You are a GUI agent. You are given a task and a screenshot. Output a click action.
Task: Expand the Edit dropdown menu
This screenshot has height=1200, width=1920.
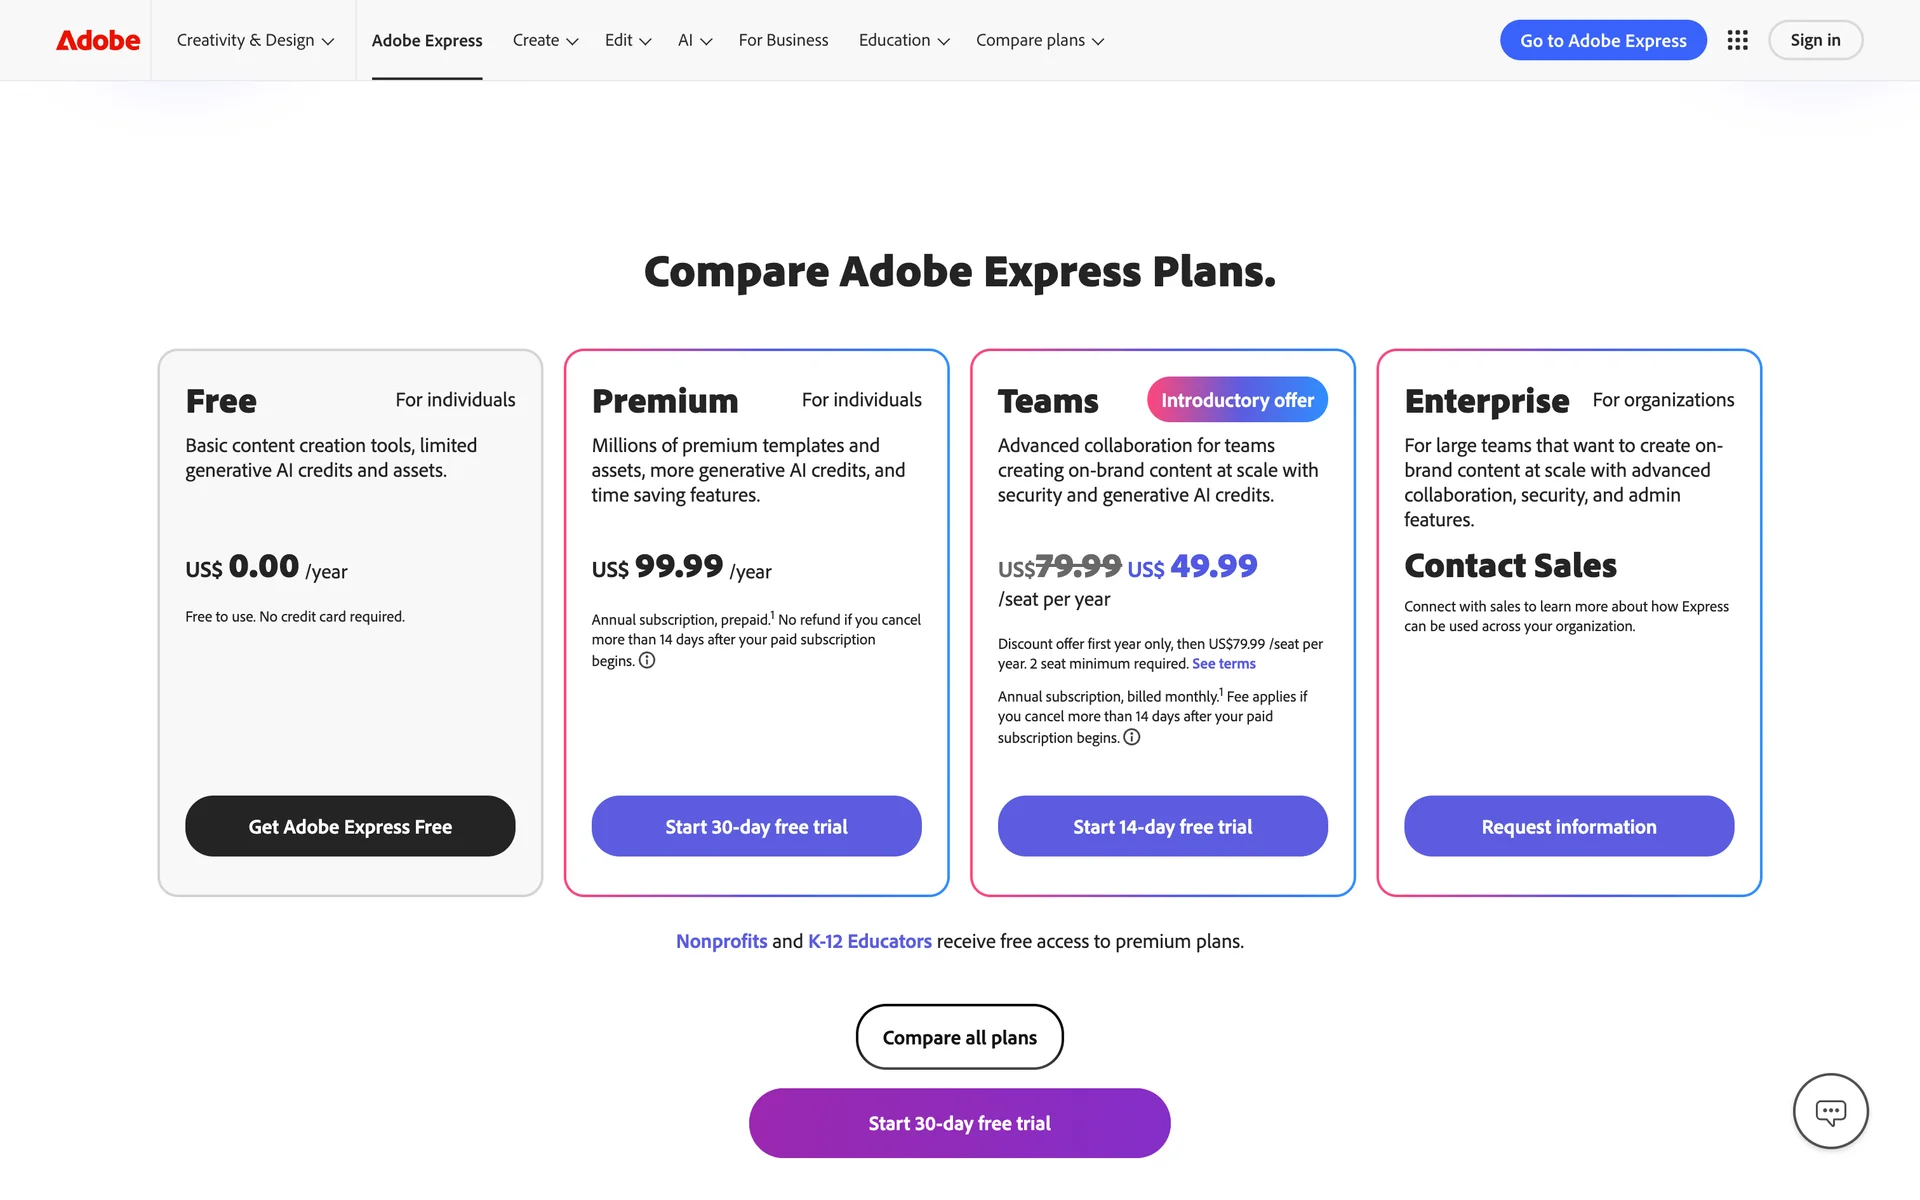point(628,40)
